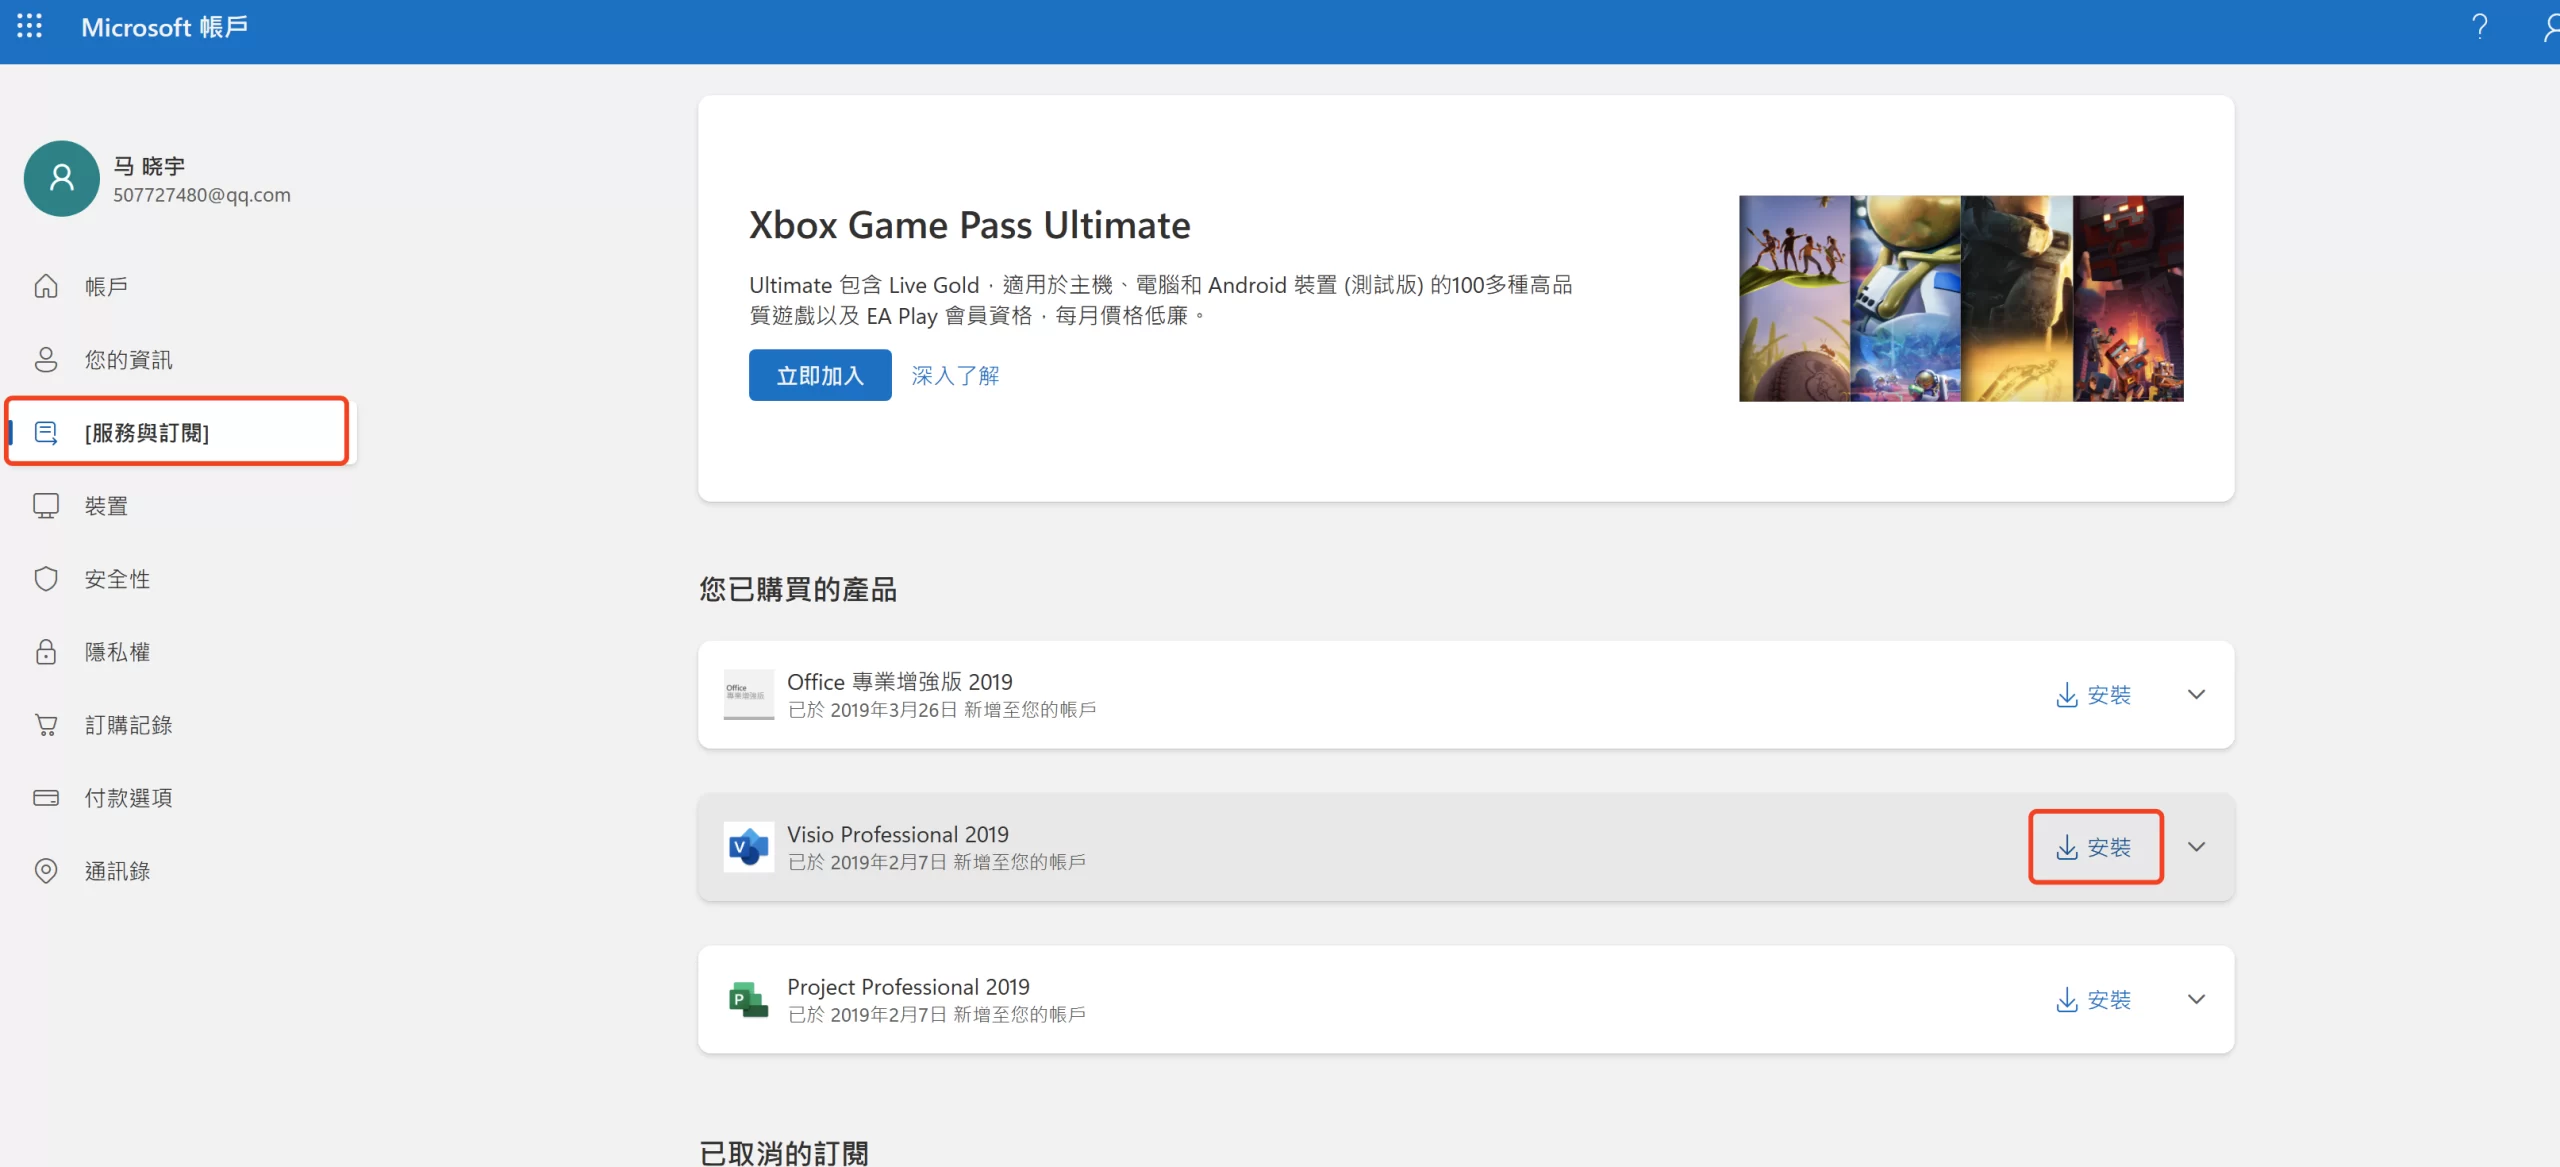Image resolution: width=2560 pixels, height=1167 pixels.
Task: Open the 深入了解 link
Action: [x=955, y=375]
